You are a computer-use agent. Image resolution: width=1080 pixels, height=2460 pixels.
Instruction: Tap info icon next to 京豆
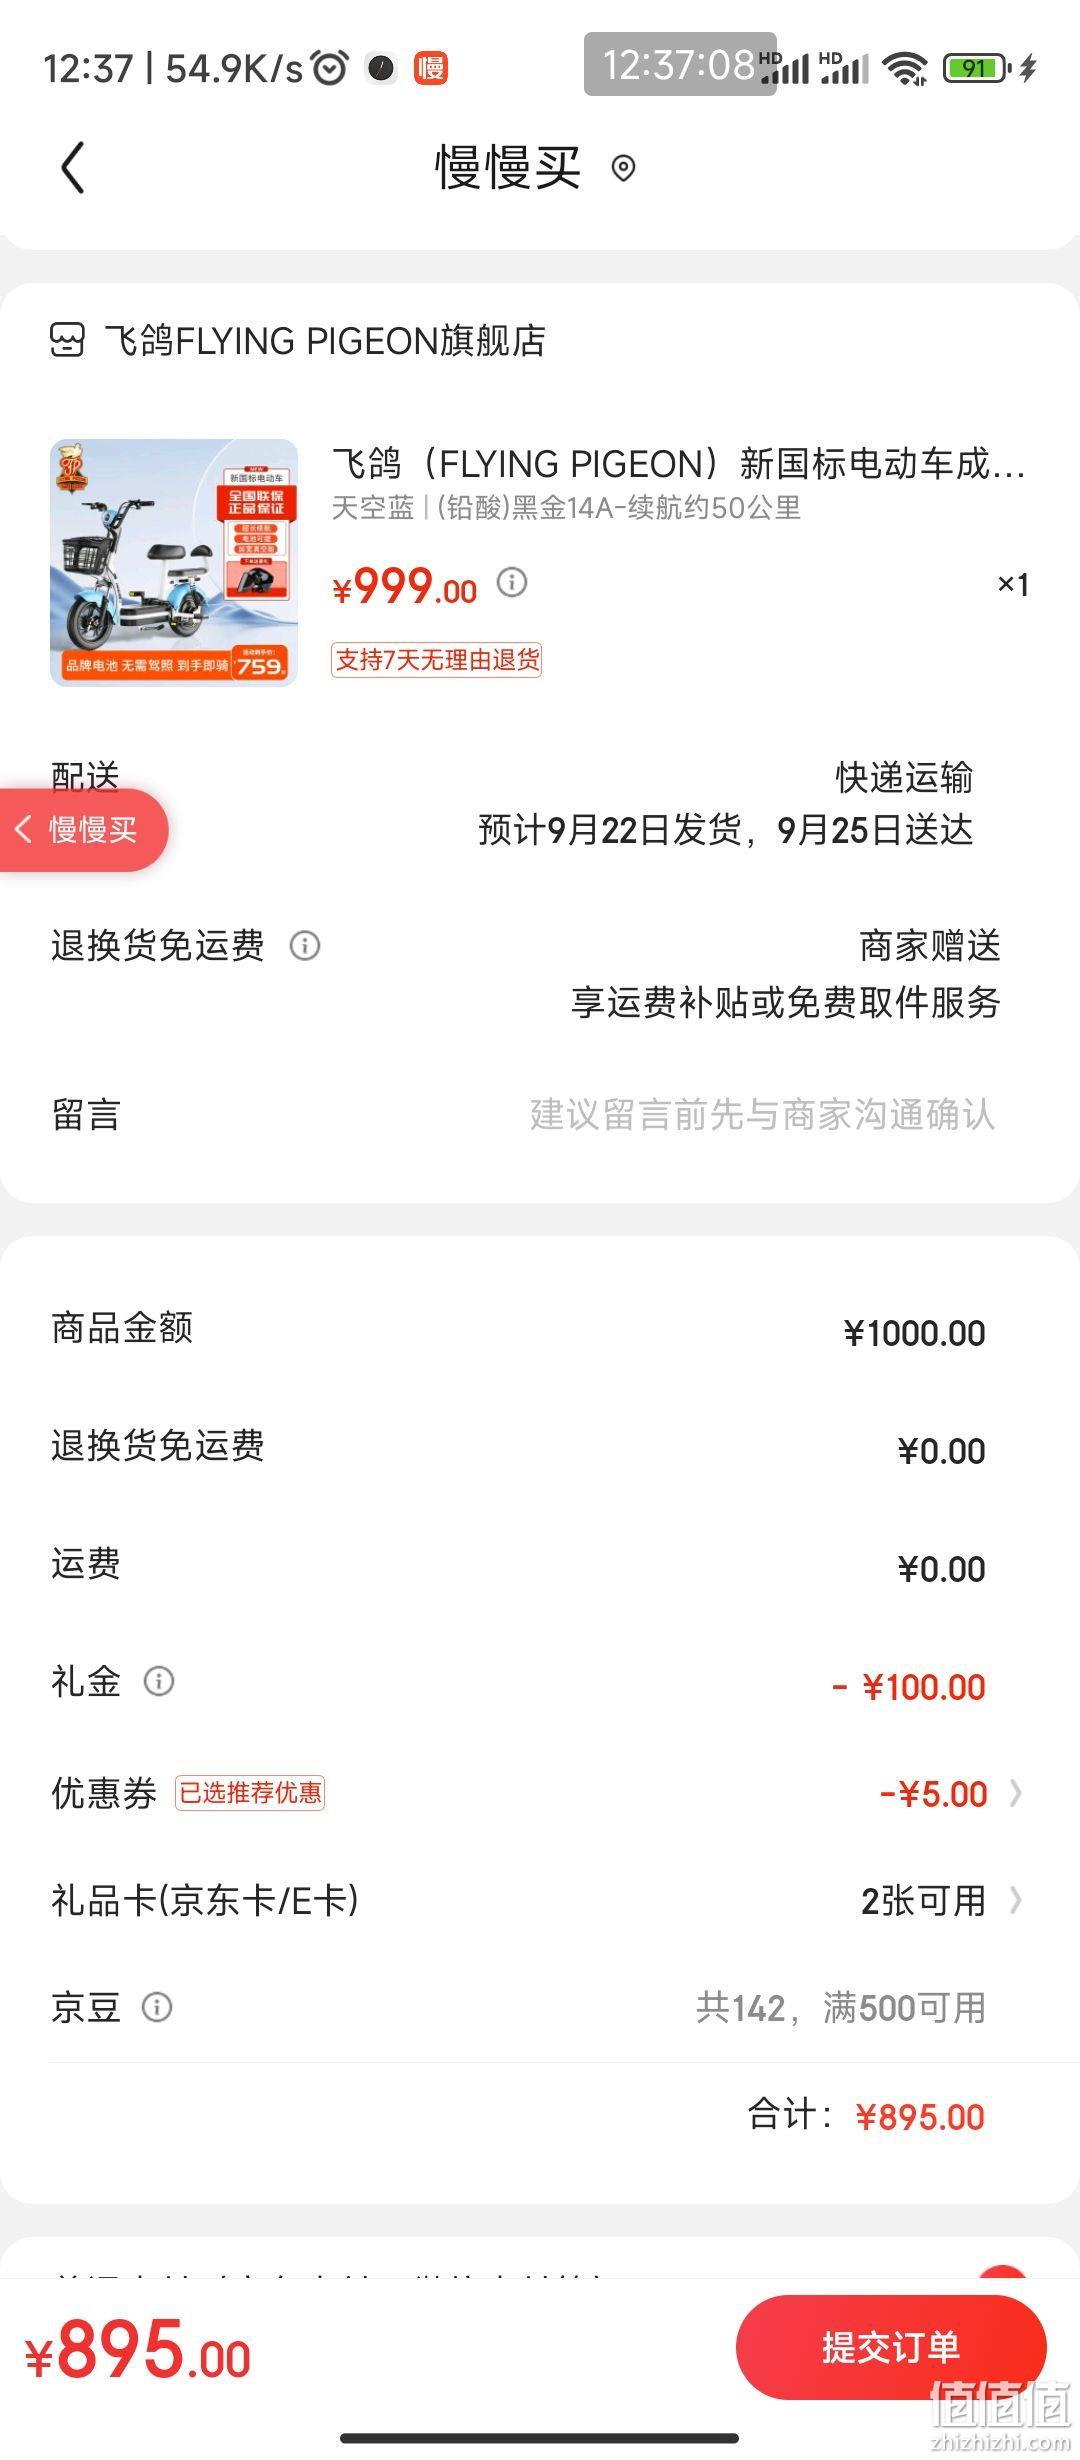[x=157, y=2007]
